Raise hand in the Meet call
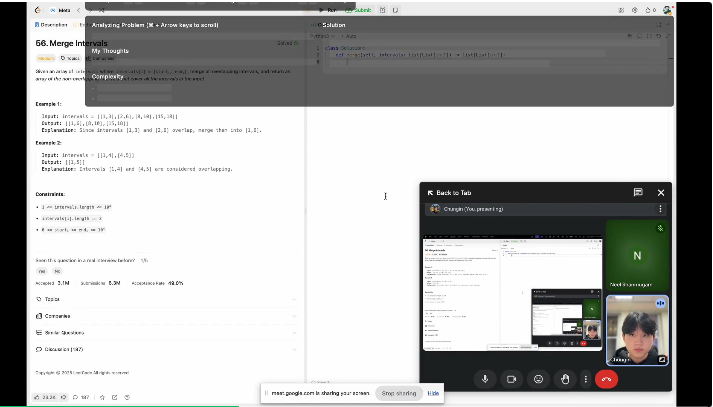Viewport: 713px width, 407px height. tap(564, 379)
